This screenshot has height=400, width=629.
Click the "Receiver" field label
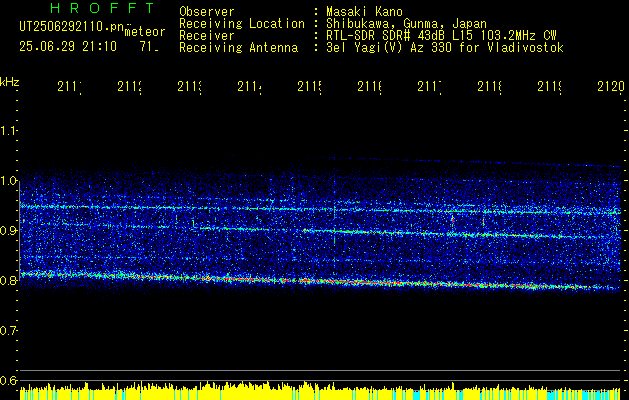pyautogui.click(x=207, y=36)
